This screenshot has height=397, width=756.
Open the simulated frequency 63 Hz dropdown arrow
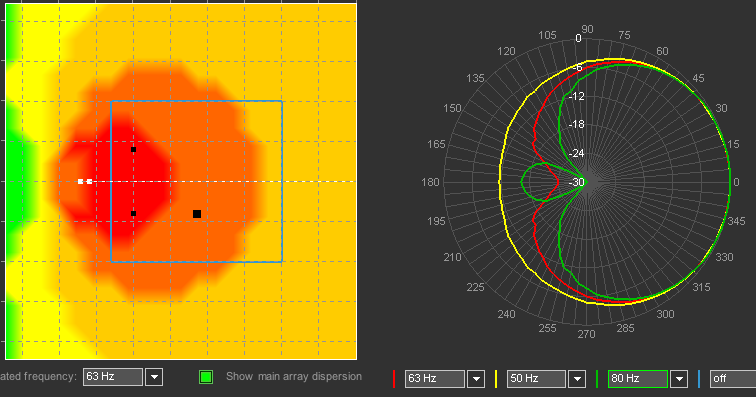click(x=154, y=377)
